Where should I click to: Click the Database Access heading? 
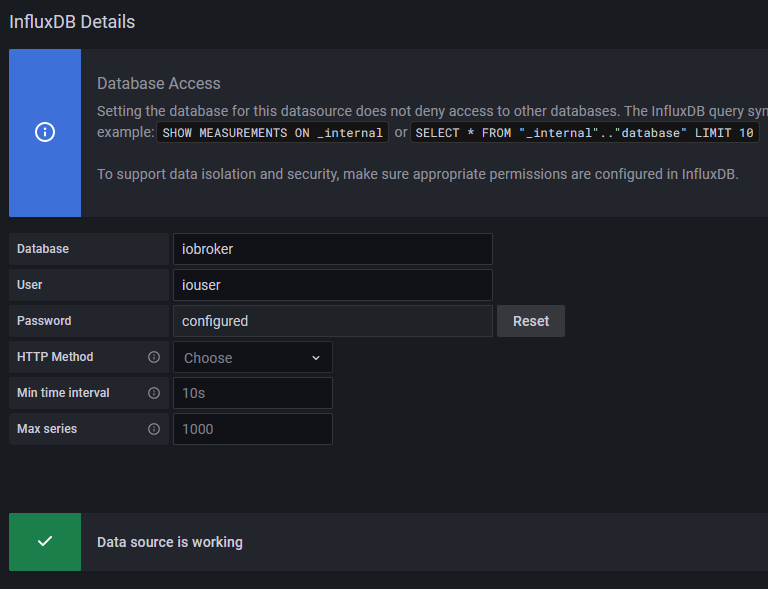159,83
